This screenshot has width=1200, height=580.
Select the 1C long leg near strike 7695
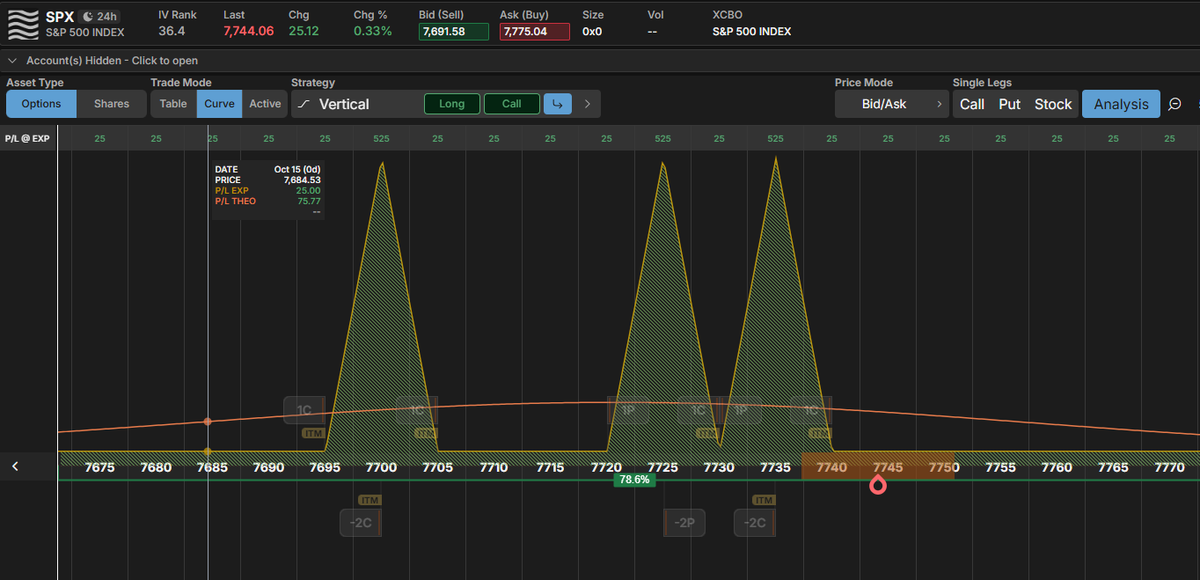pos(304,410)
